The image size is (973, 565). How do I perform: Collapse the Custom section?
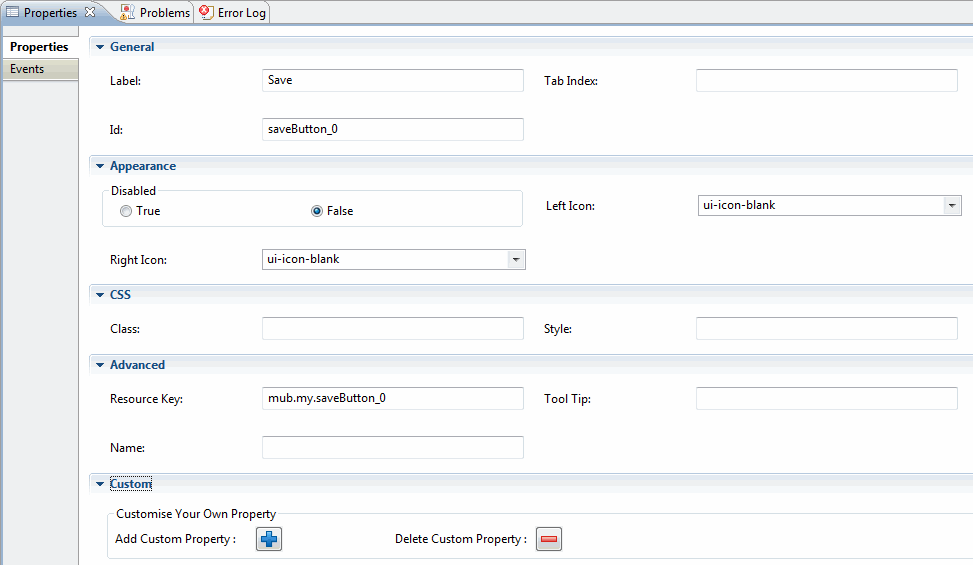[x=100, y=484]
